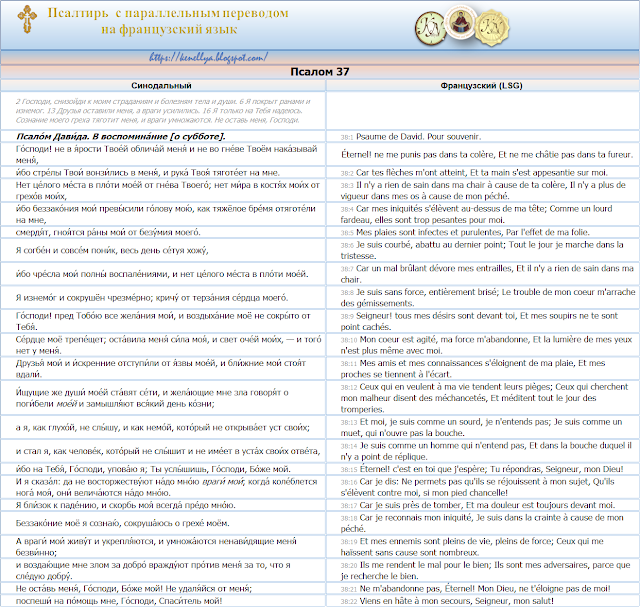Image resolution: width=640 pixels, height=607 pixels.
Task: Click the grey italic summary paragraph
Action: coord(163,111)
